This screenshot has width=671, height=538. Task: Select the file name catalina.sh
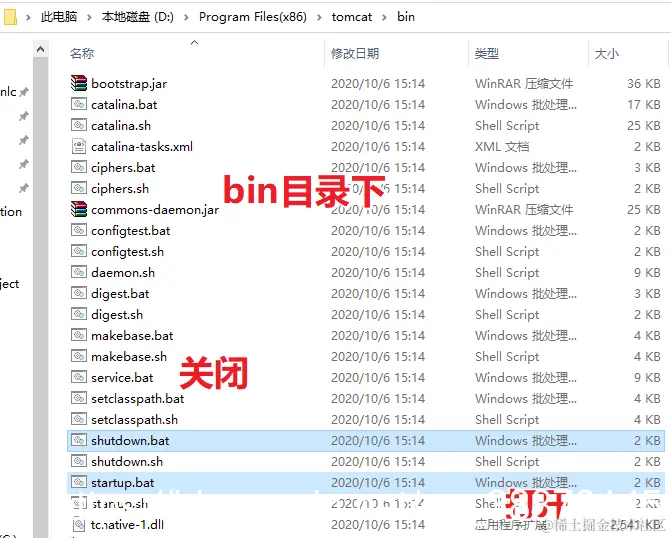pyautogui.click(x=121, y=125)
